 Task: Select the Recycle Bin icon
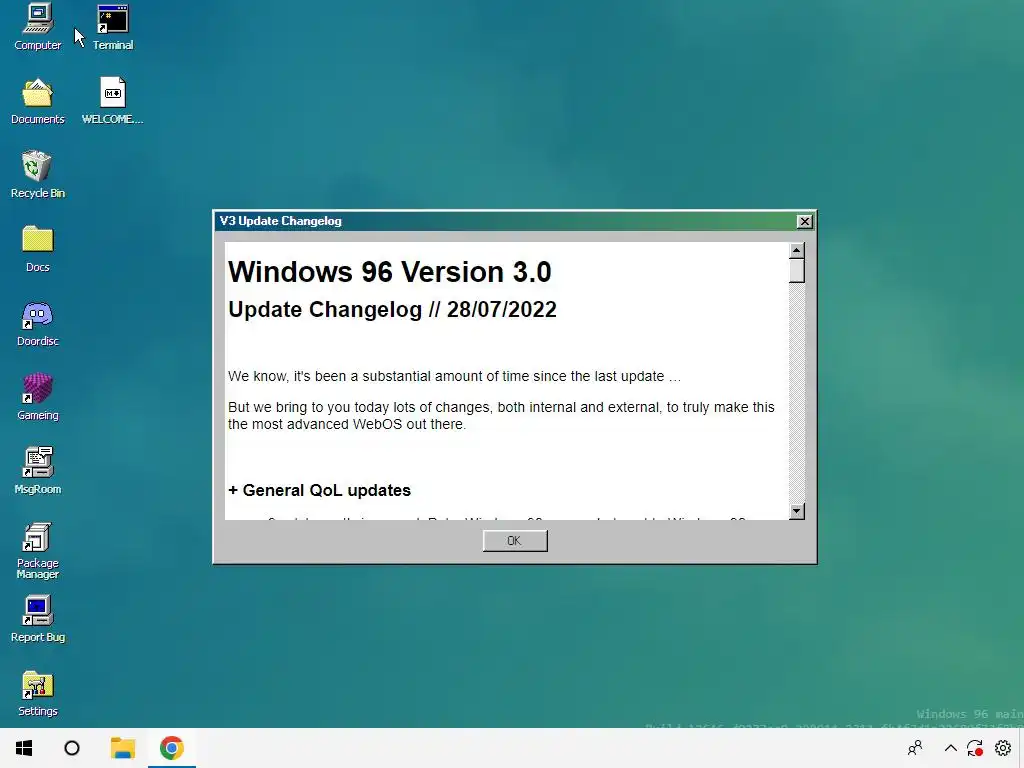click(37, 174)
